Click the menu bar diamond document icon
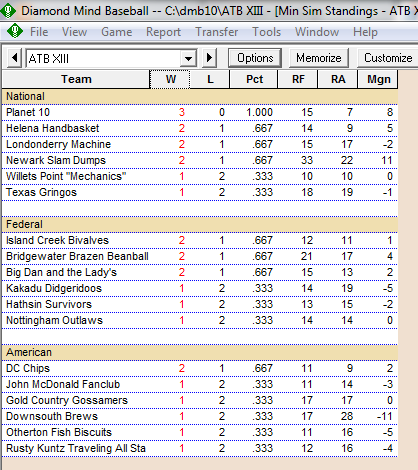 click(15, 32)
